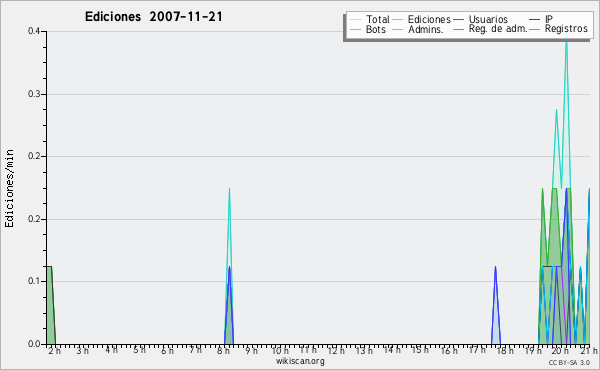Click the '0.4' y-axis value
The width and height of the screenshot is (600, 370).
[34, 31]
